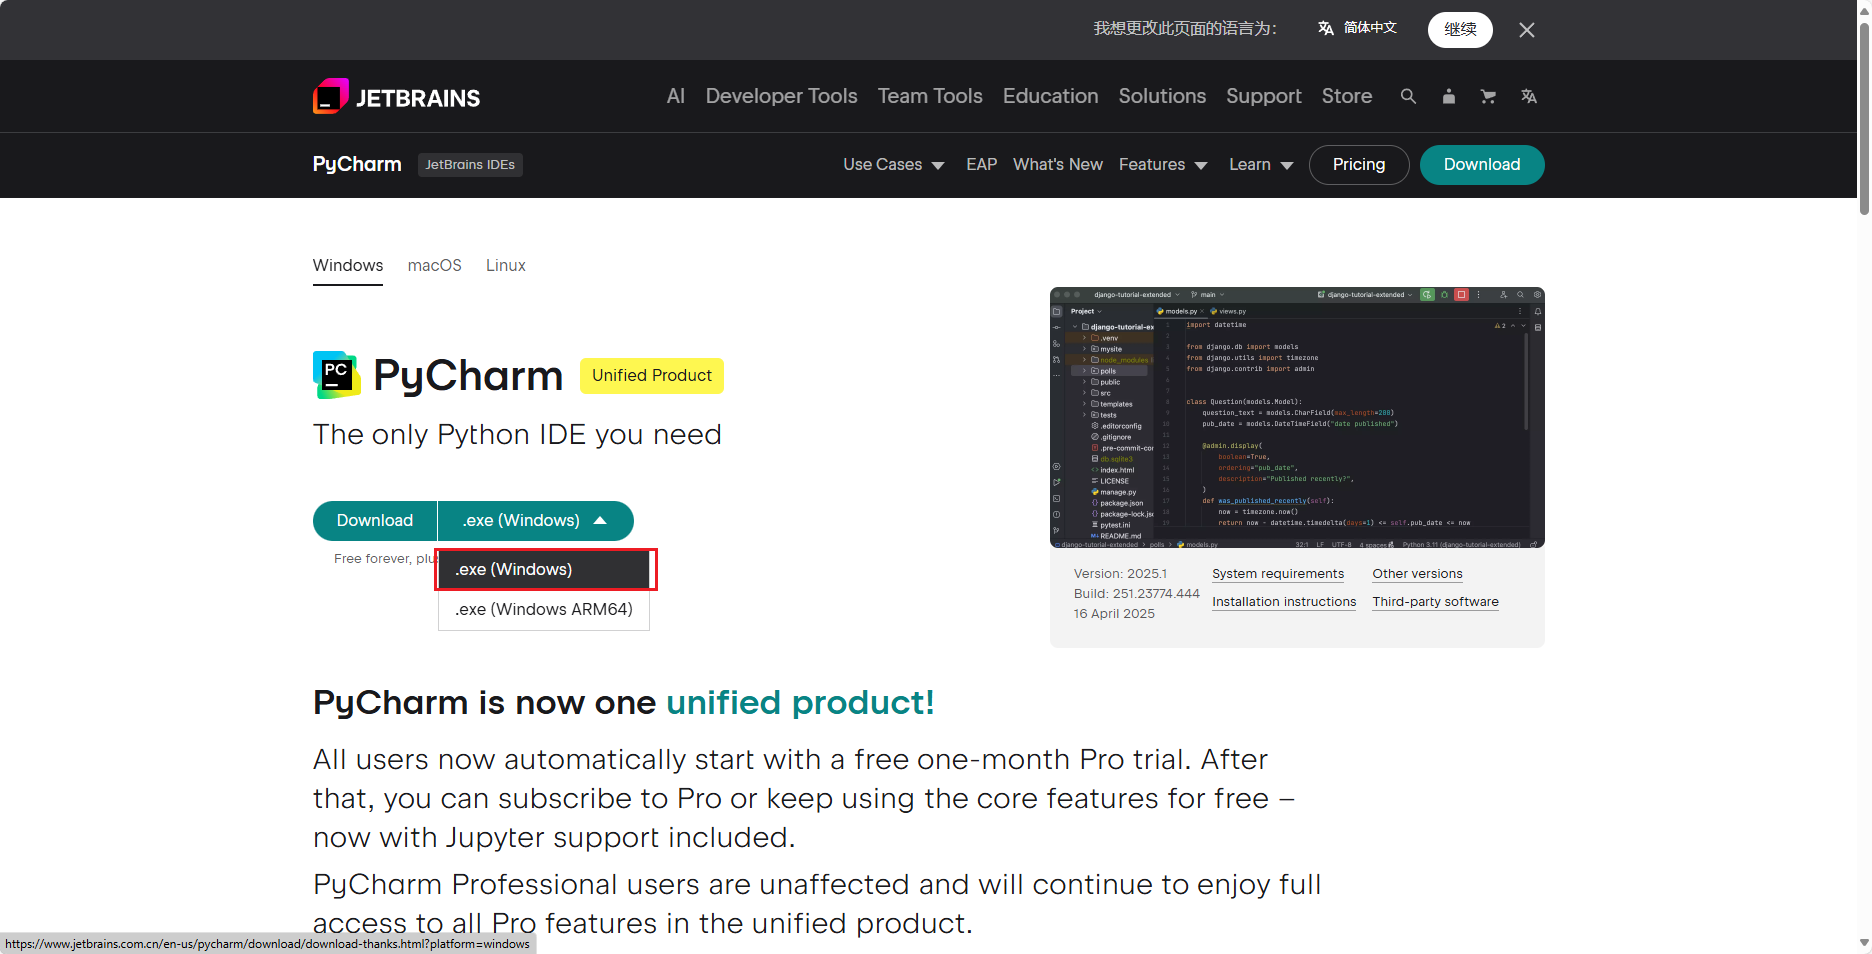Open the Solutions menu
1872x954 pixels.
click(x=1162, y=96)
